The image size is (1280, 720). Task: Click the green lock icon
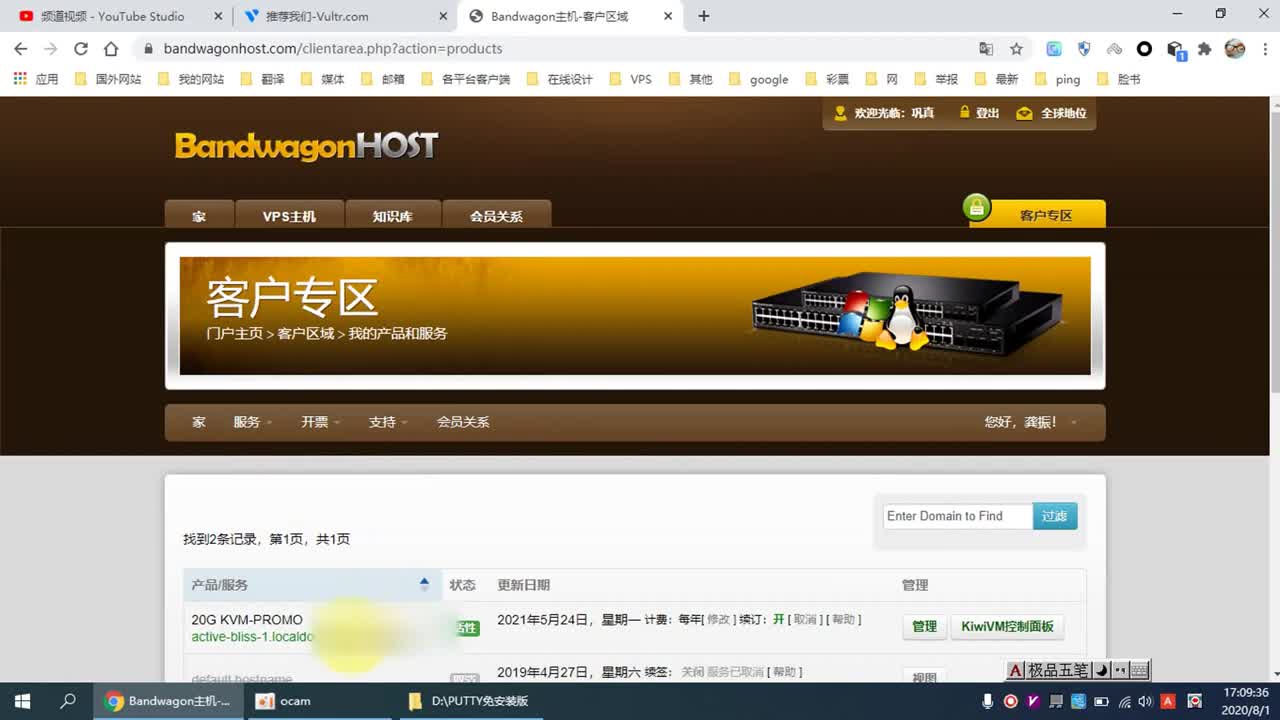pyautogui.click(x=976, y=207)
